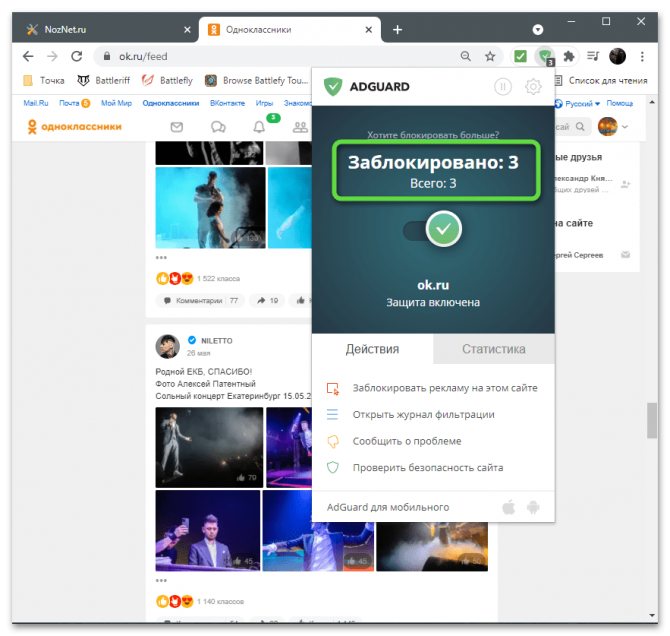
Task: Click NILETTO author name
Action: [x=217, y=341]
